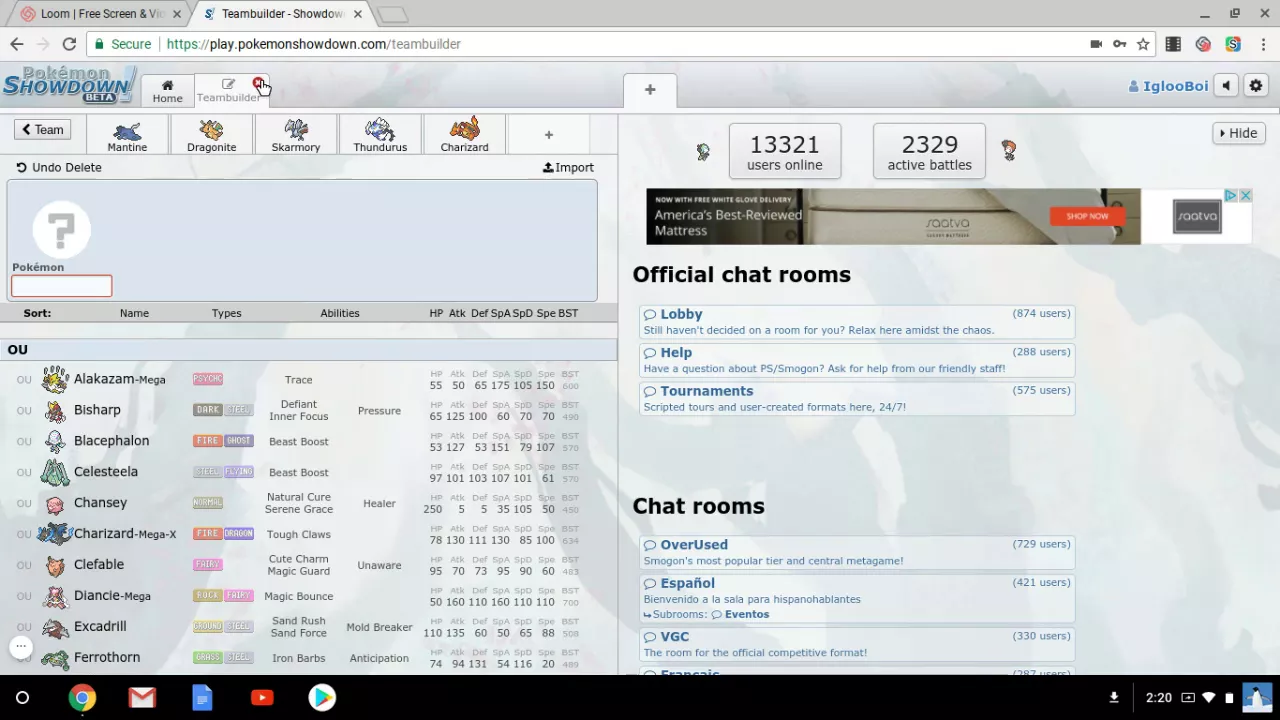
Task: Select Charizard team slot
Action: point(464,135)
